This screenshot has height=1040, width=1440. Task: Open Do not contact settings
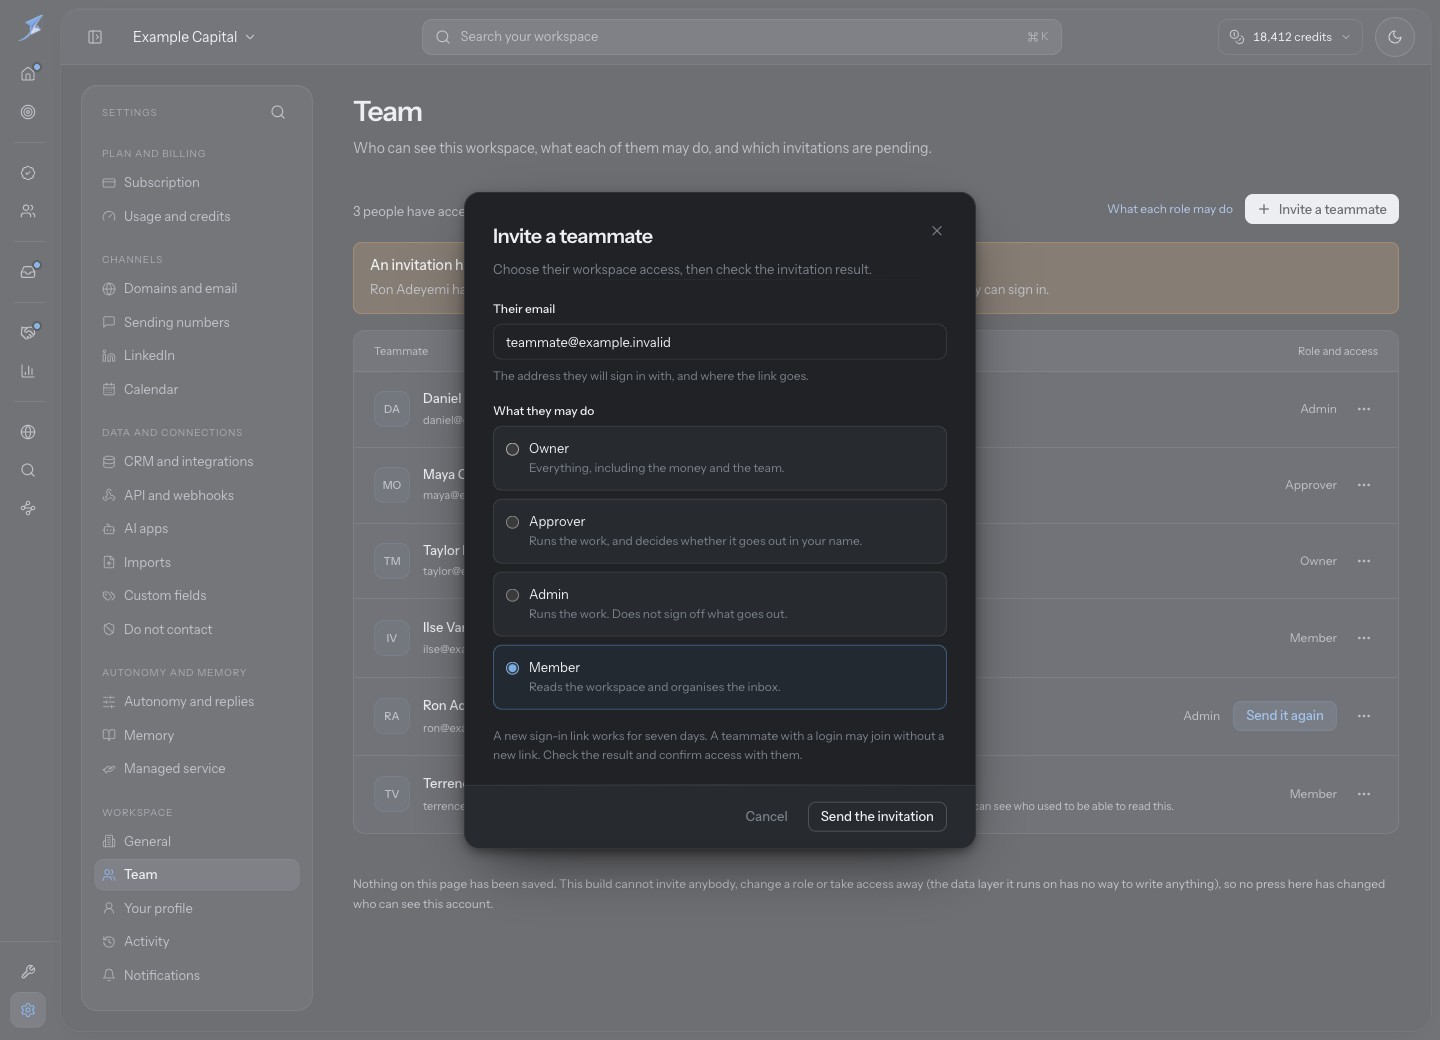pyautogui.click(x=196, y=630)
